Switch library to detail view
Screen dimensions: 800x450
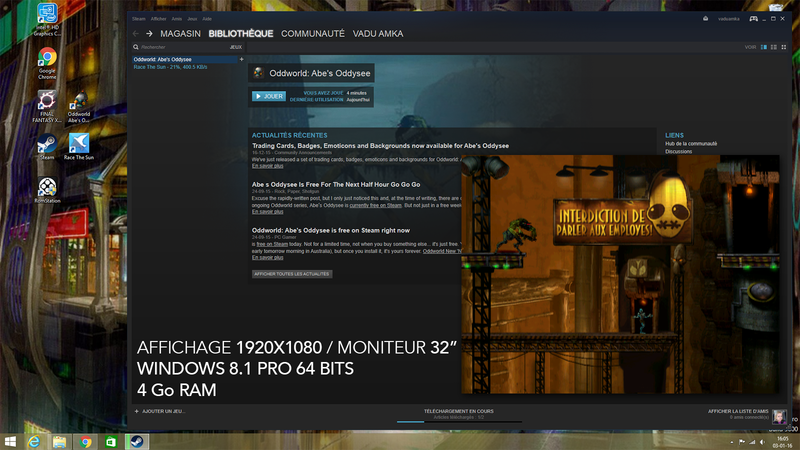764,47
